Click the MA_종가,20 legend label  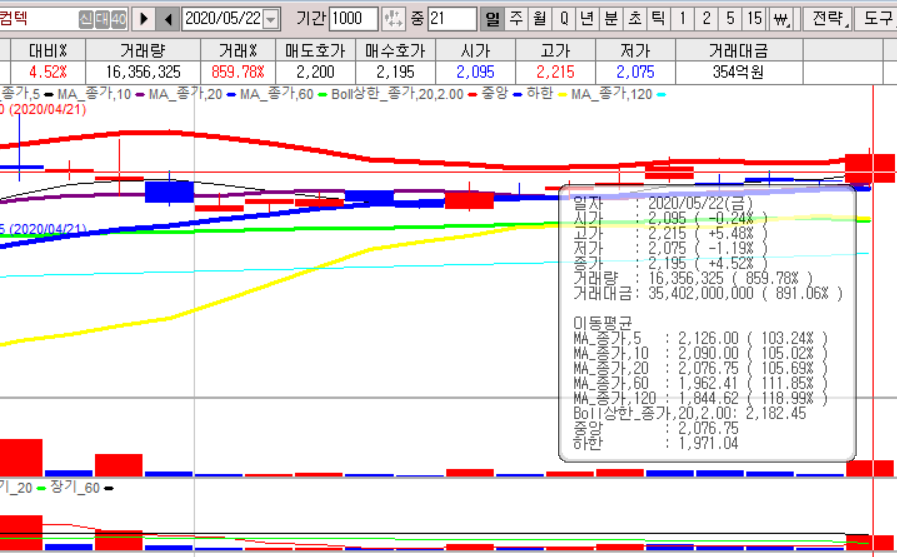(185, 94)
